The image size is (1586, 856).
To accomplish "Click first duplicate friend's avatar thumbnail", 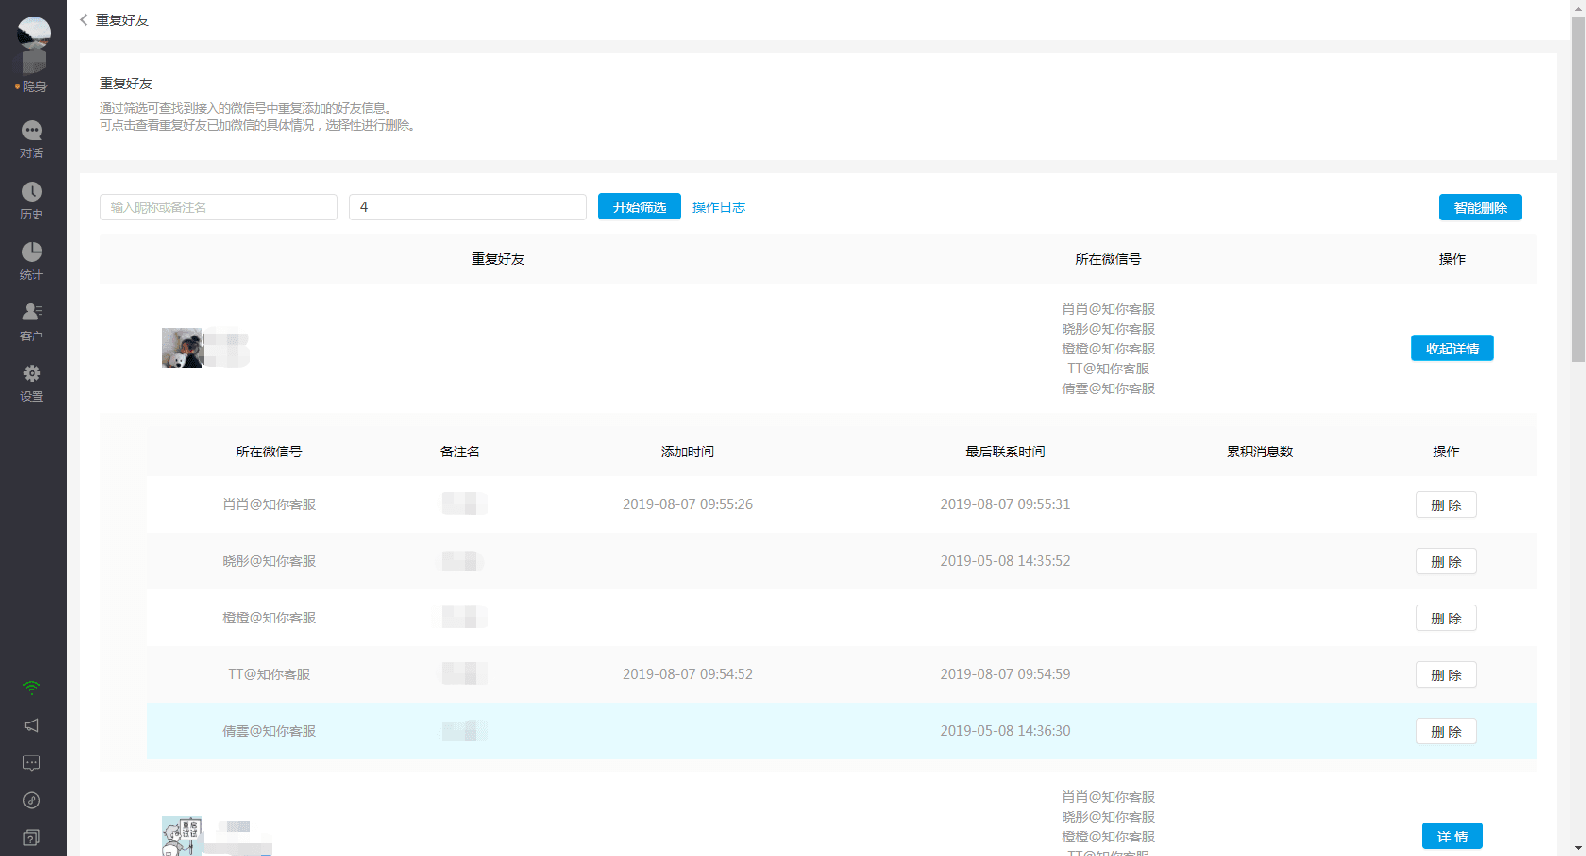I will coord(182,348).
